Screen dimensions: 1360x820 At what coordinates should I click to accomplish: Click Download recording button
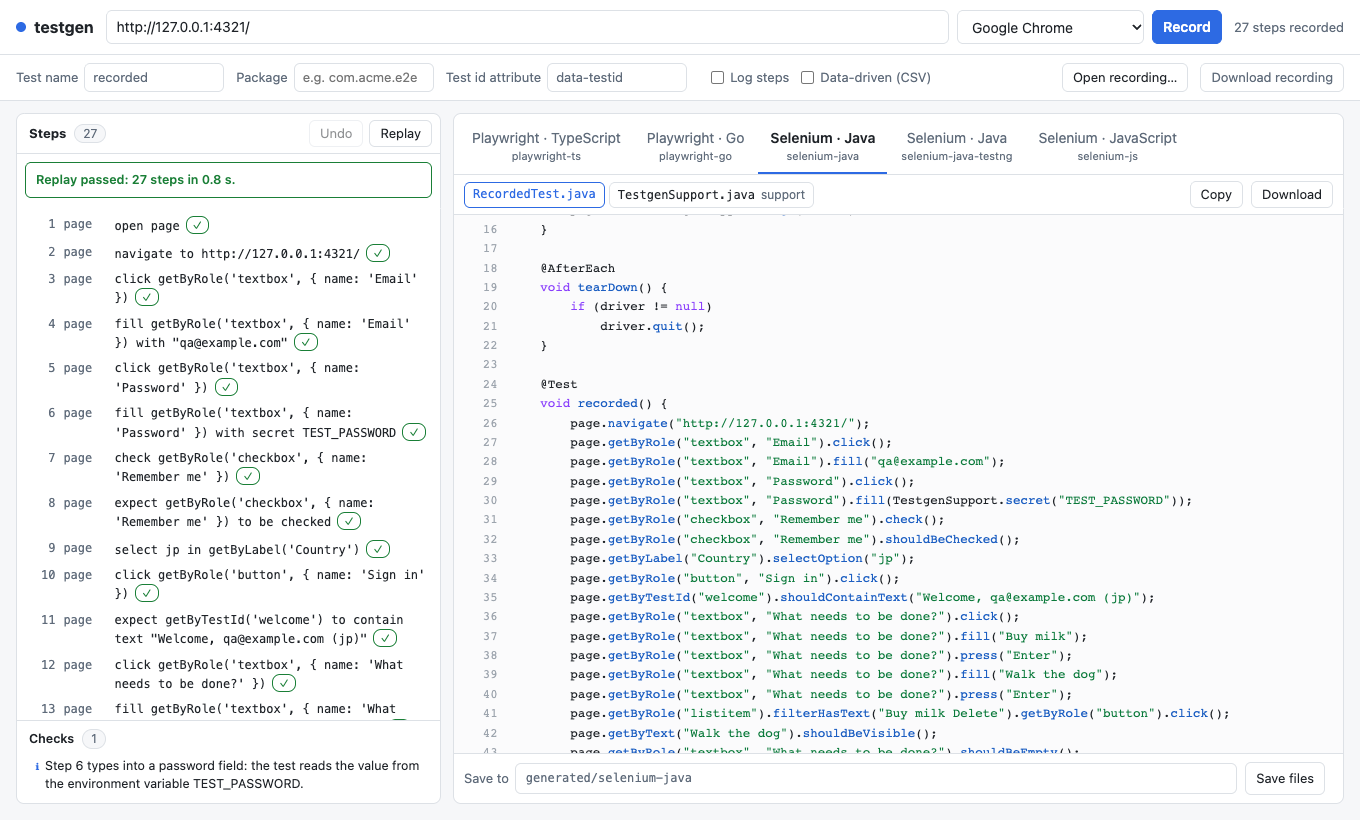tap(1272, 78)
